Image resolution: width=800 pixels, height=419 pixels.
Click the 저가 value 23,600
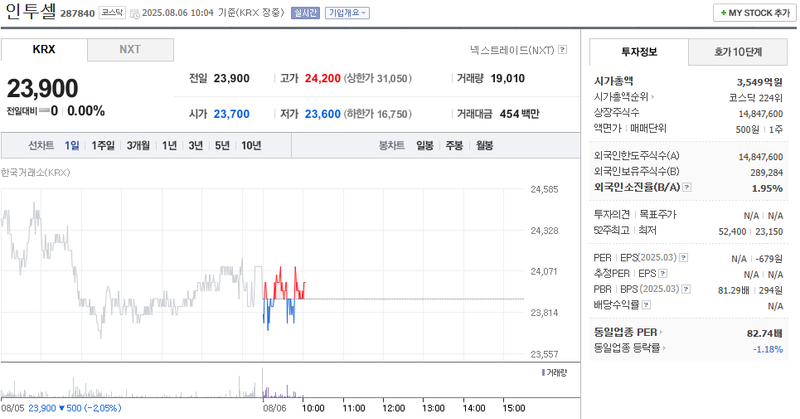coord(322,114)
